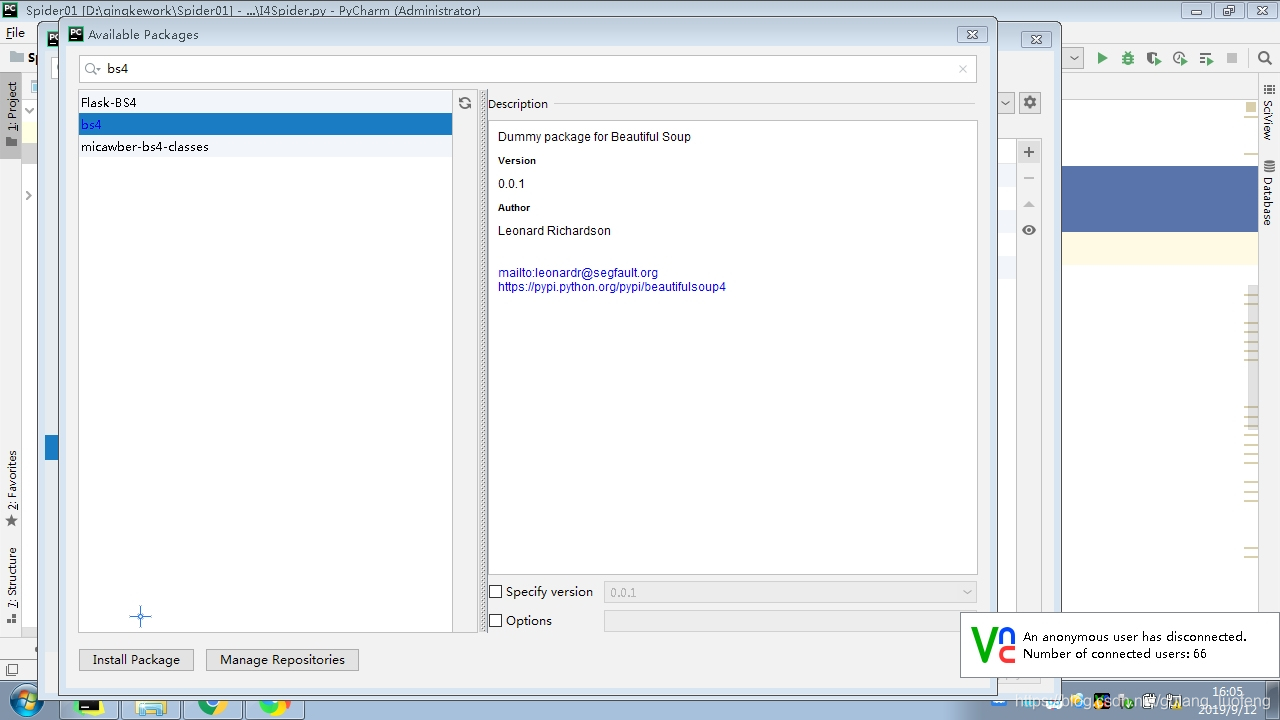
Task: Open the File menu
Action: click(x=15, y=33)
